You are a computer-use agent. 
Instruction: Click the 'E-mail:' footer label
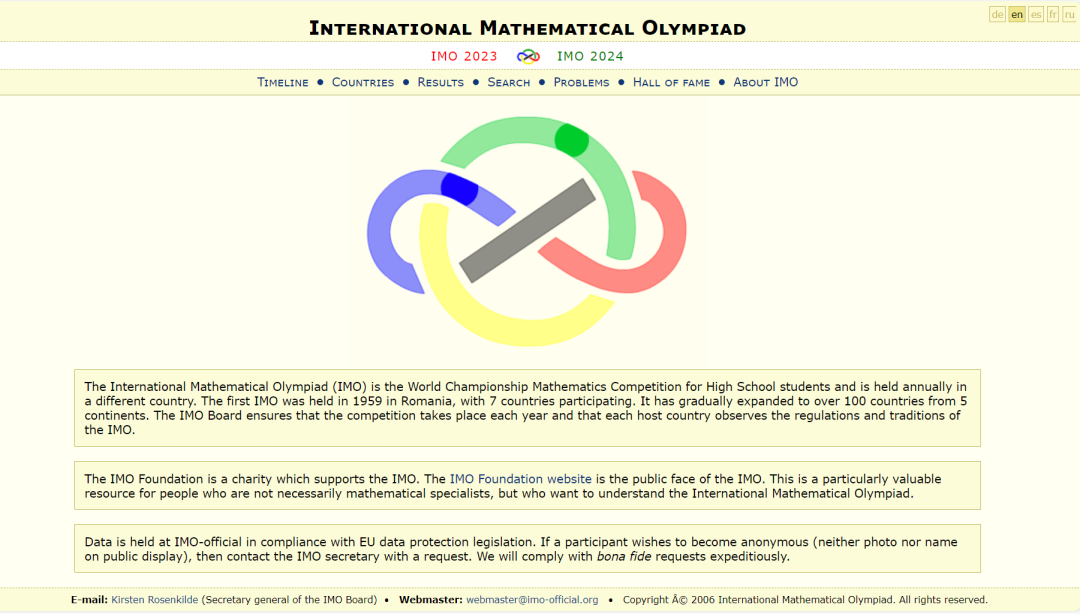click(x=90, y=600)
